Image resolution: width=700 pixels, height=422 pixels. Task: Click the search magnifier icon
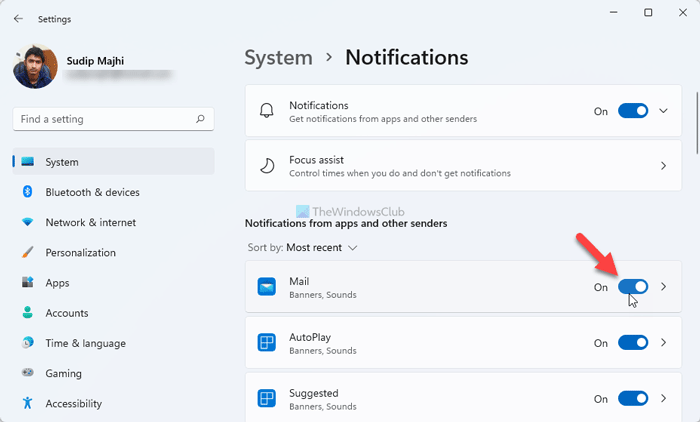click(200, 119)
